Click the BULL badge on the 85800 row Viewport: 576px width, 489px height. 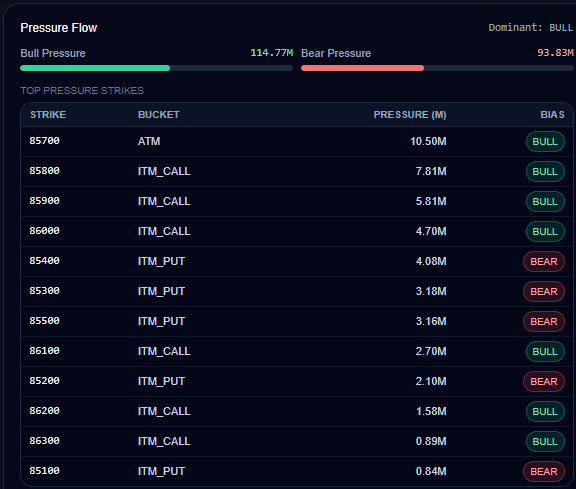point(545,172)
